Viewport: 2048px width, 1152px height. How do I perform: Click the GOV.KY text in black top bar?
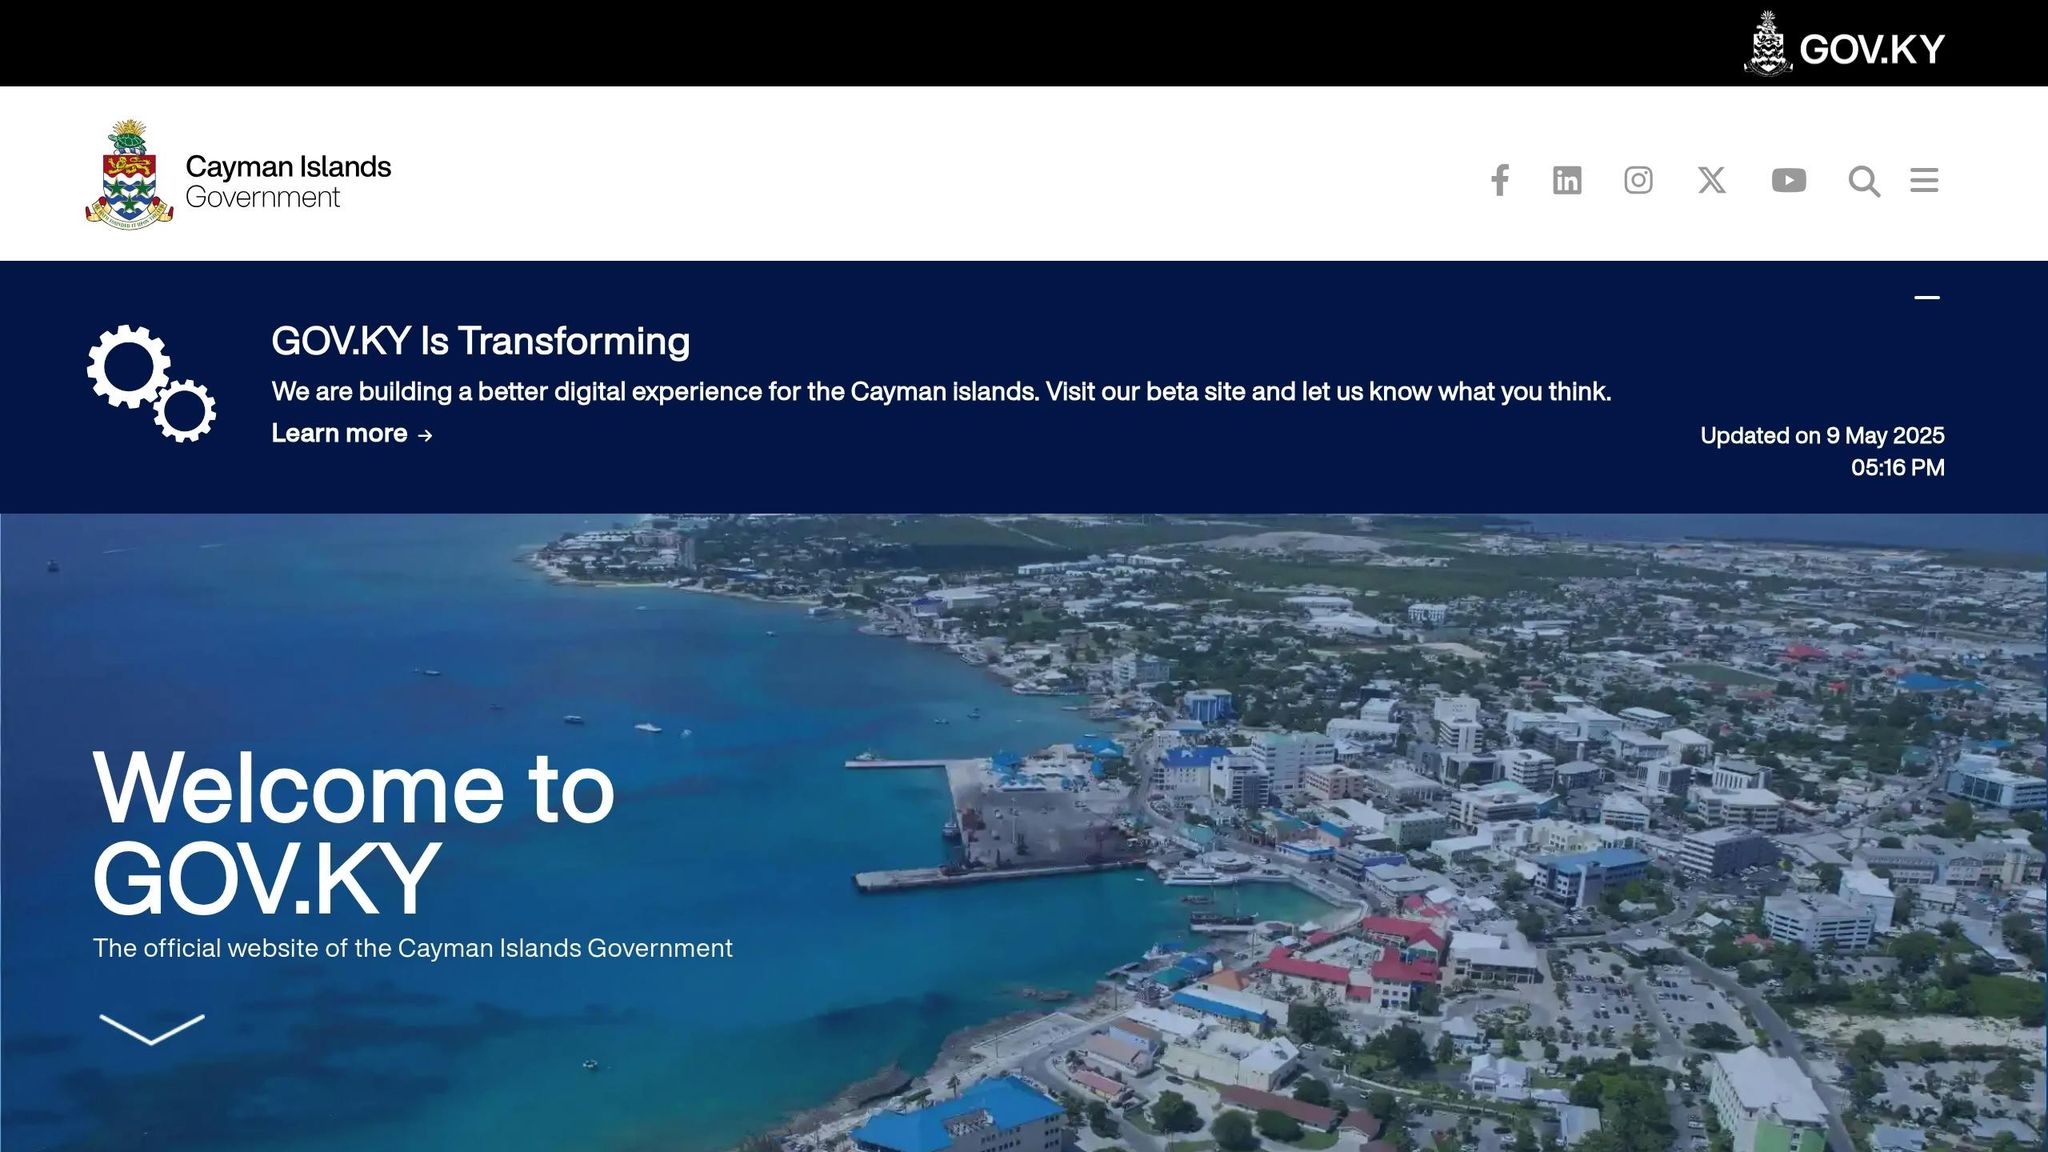coord(1871,49)
